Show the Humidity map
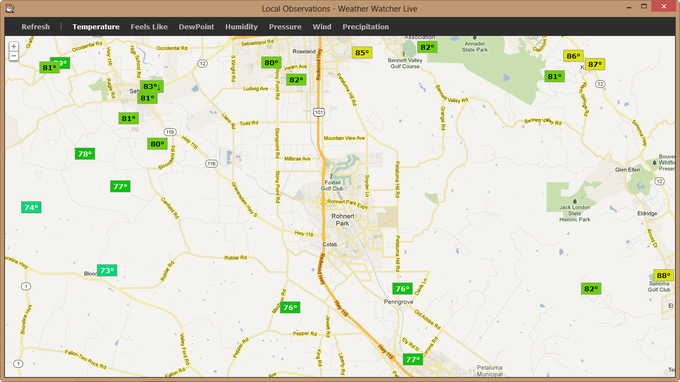The height and width of the screenshot is (382, 680). (241, 27)
